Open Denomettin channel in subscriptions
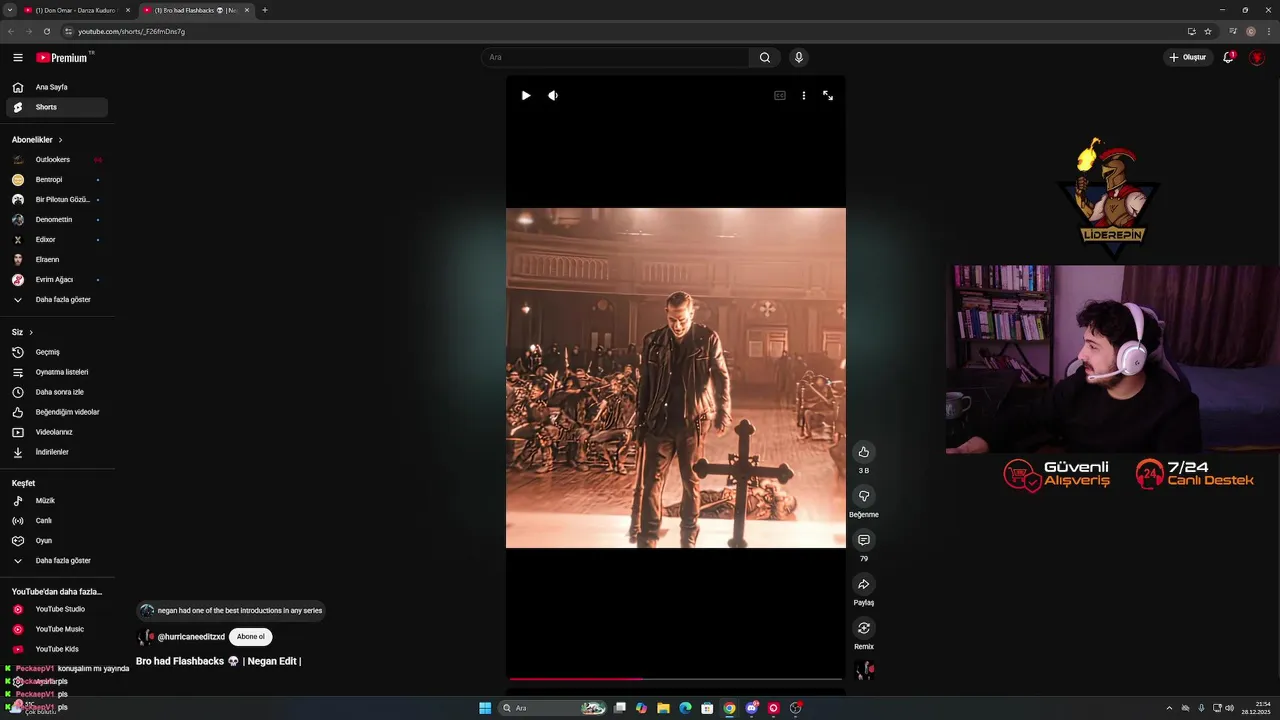 coord(57,220)
